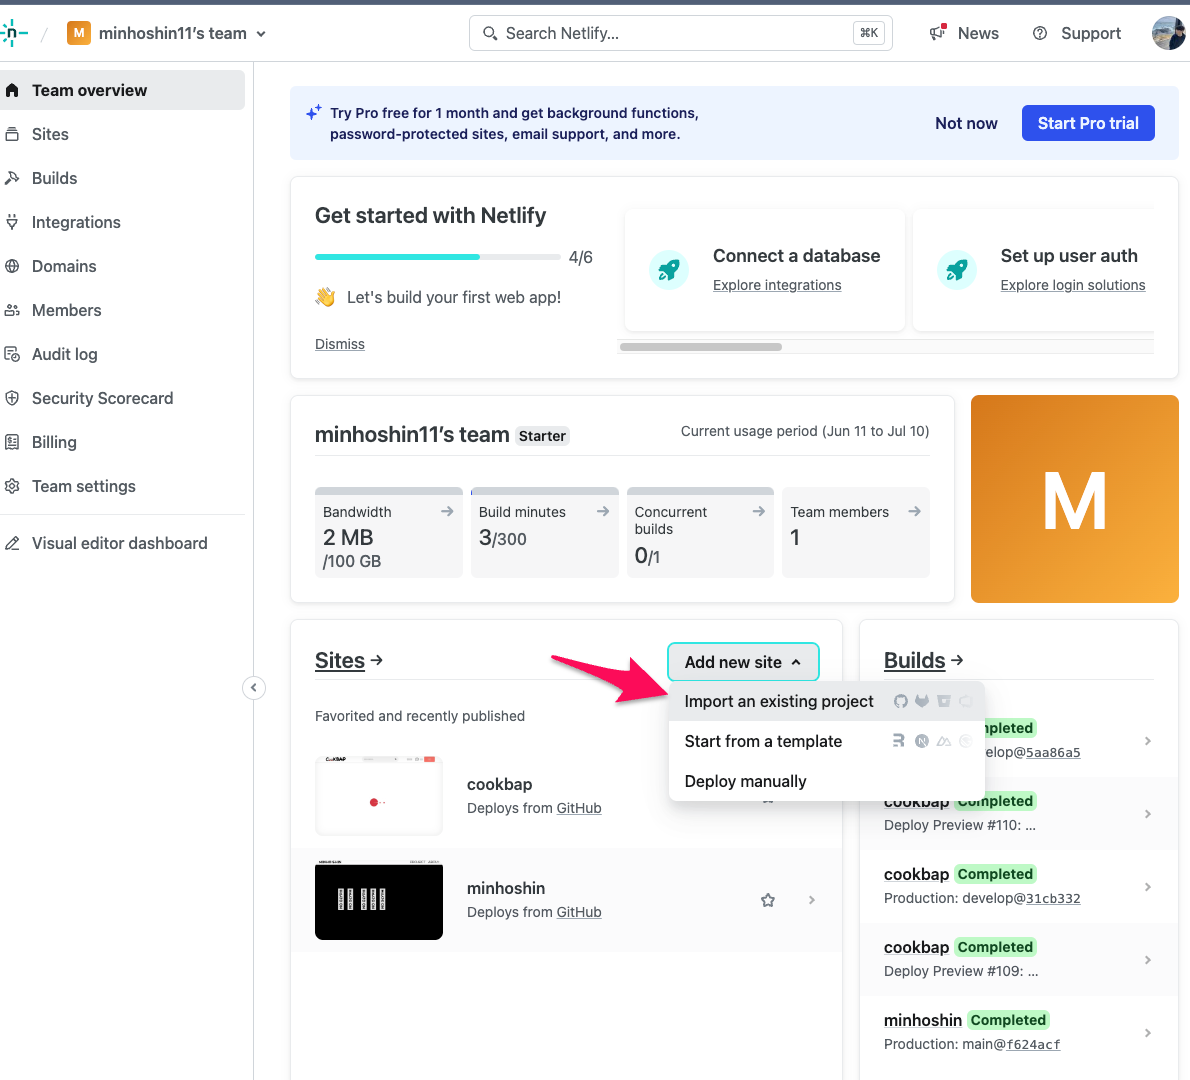
Task: Click the Audit log sidebar icon
Action: pos(12,354)
